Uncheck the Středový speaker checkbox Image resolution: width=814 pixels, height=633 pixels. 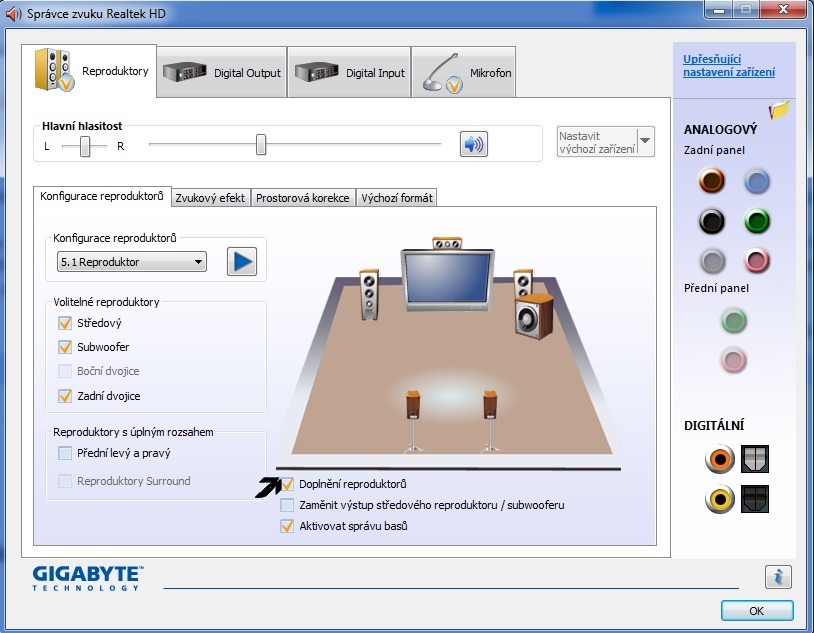point(65,323)
